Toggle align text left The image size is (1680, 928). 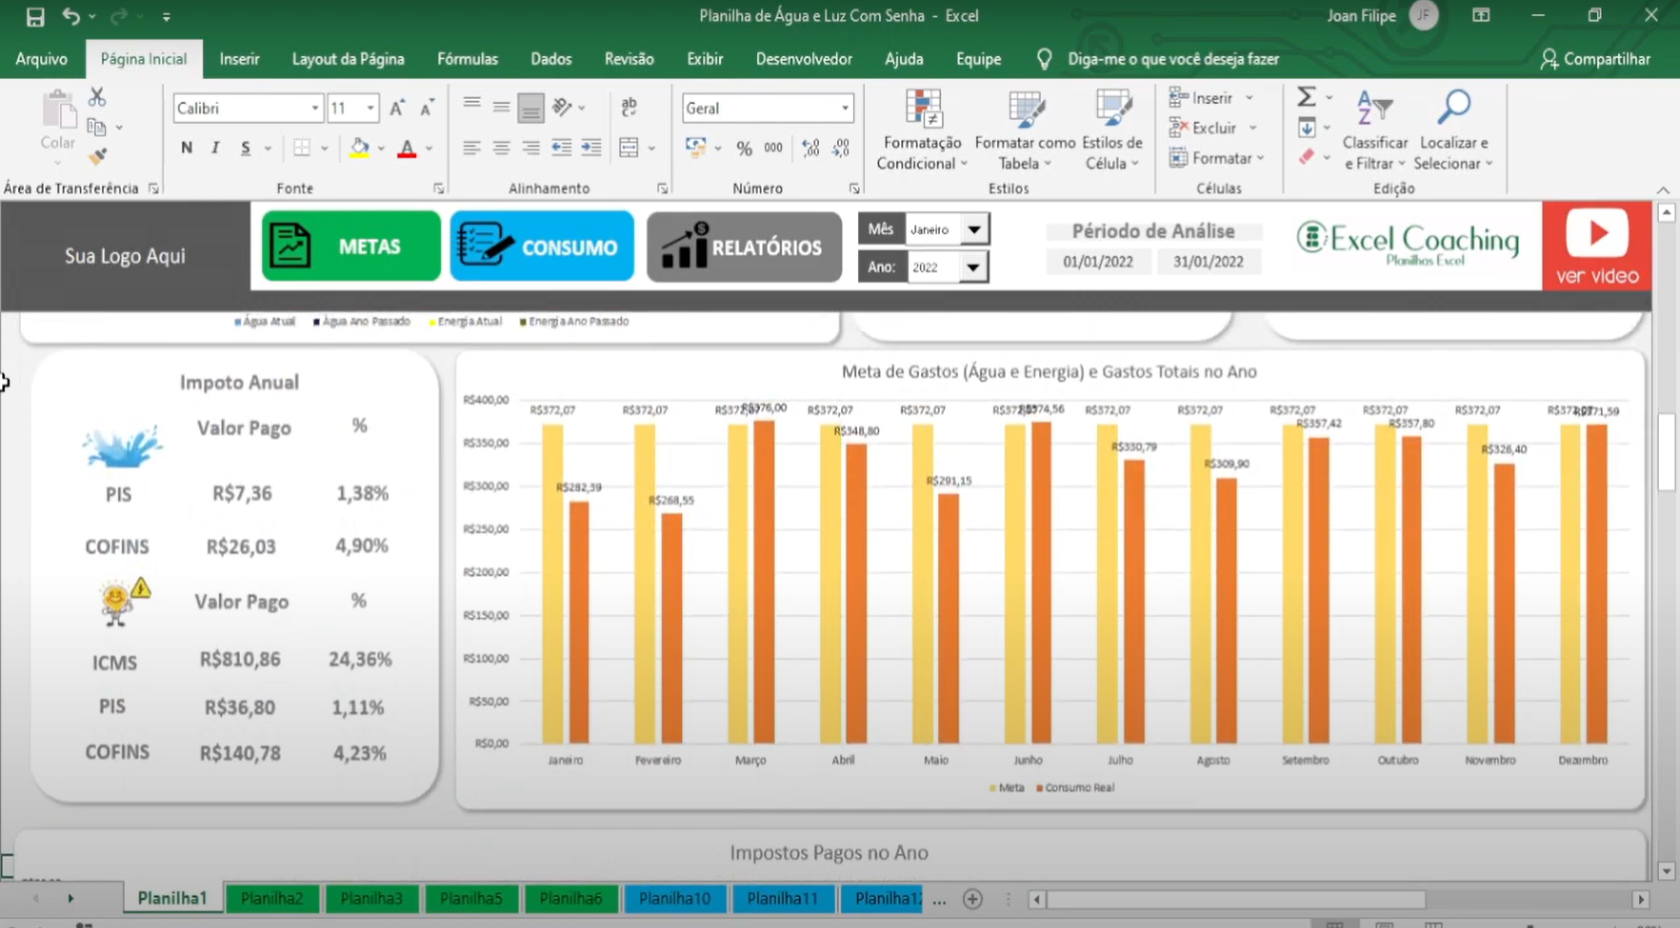472,148
